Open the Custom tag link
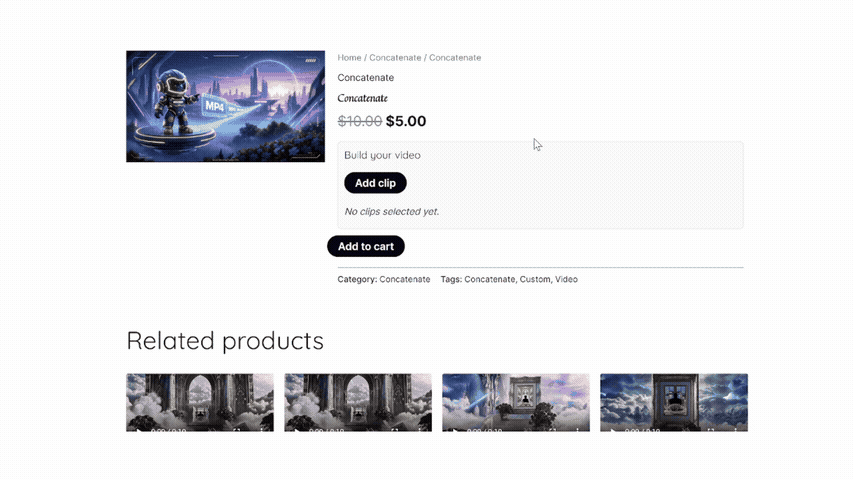Screen dimensions: 853x480 tap(535, 279)
